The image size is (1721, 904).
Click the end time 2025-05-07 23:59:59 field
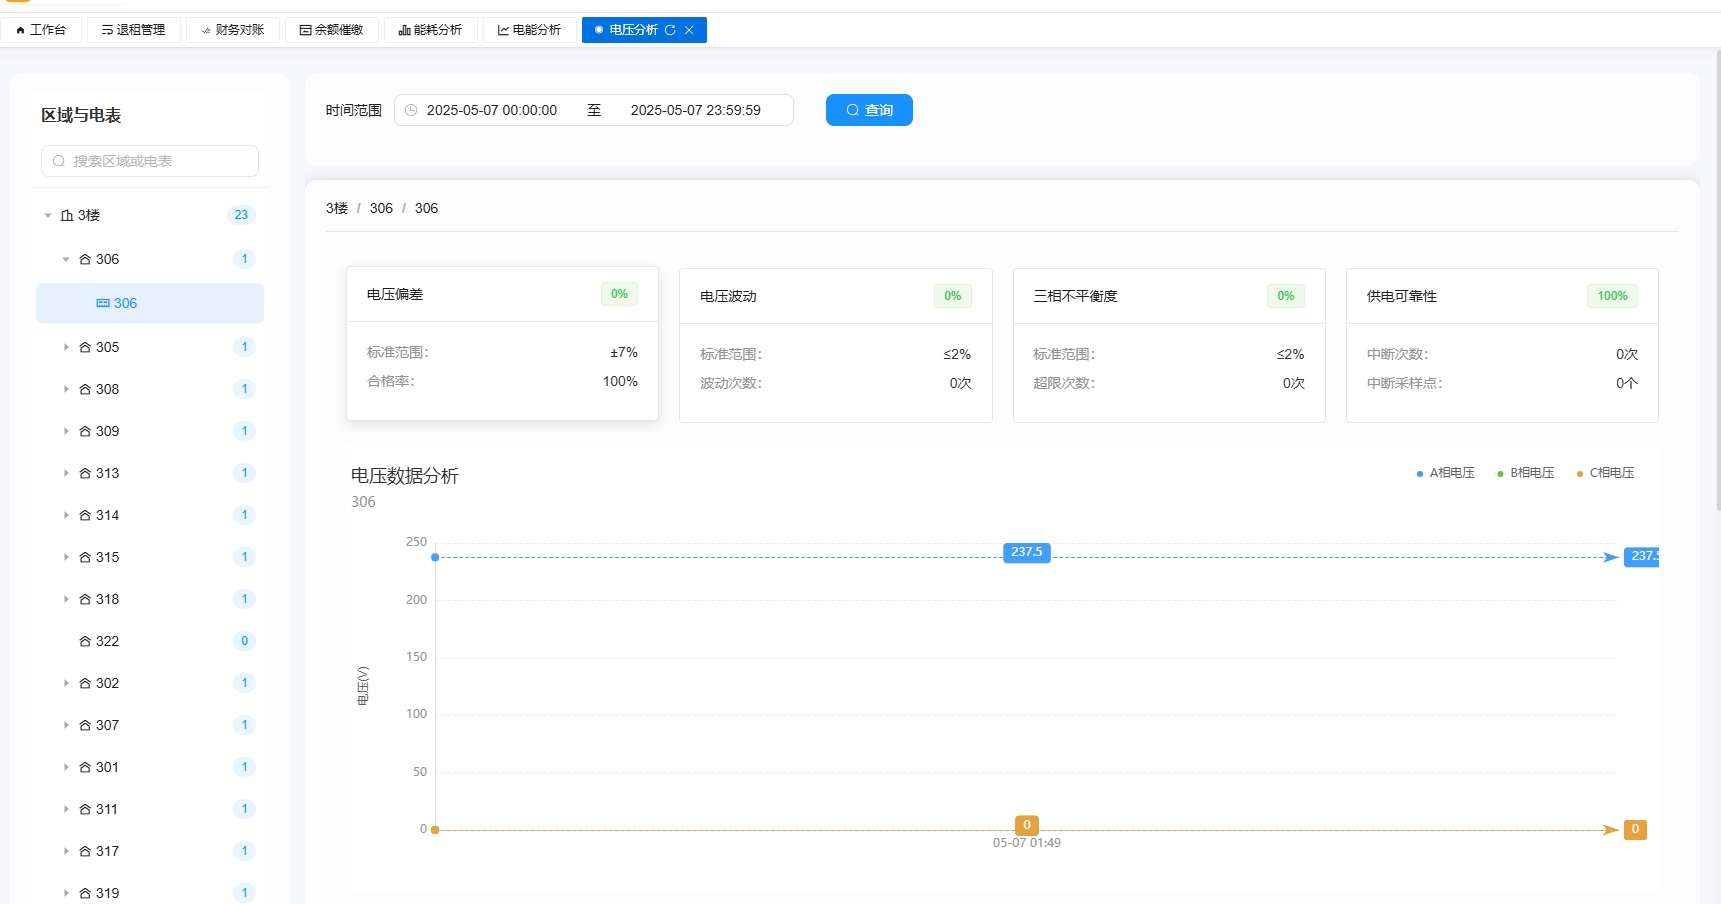tap(695, 110)
